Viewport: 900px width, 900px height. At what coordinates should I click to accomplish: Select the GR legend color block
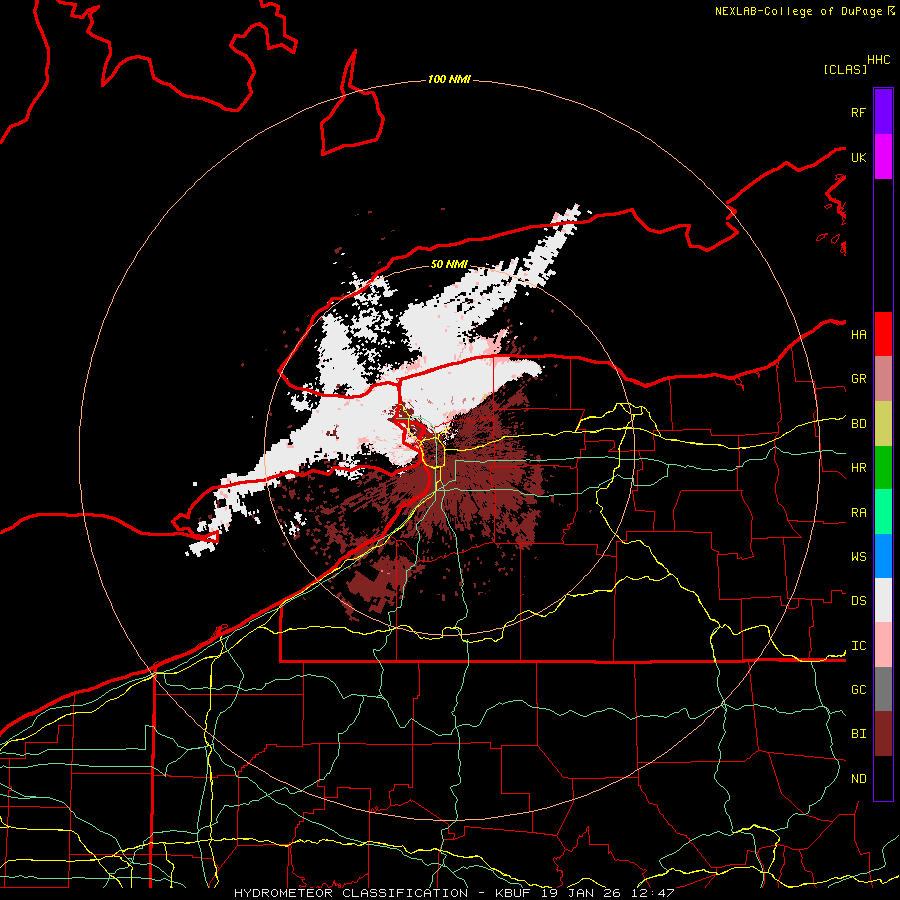pyautogui.click(x=883, y=379)
